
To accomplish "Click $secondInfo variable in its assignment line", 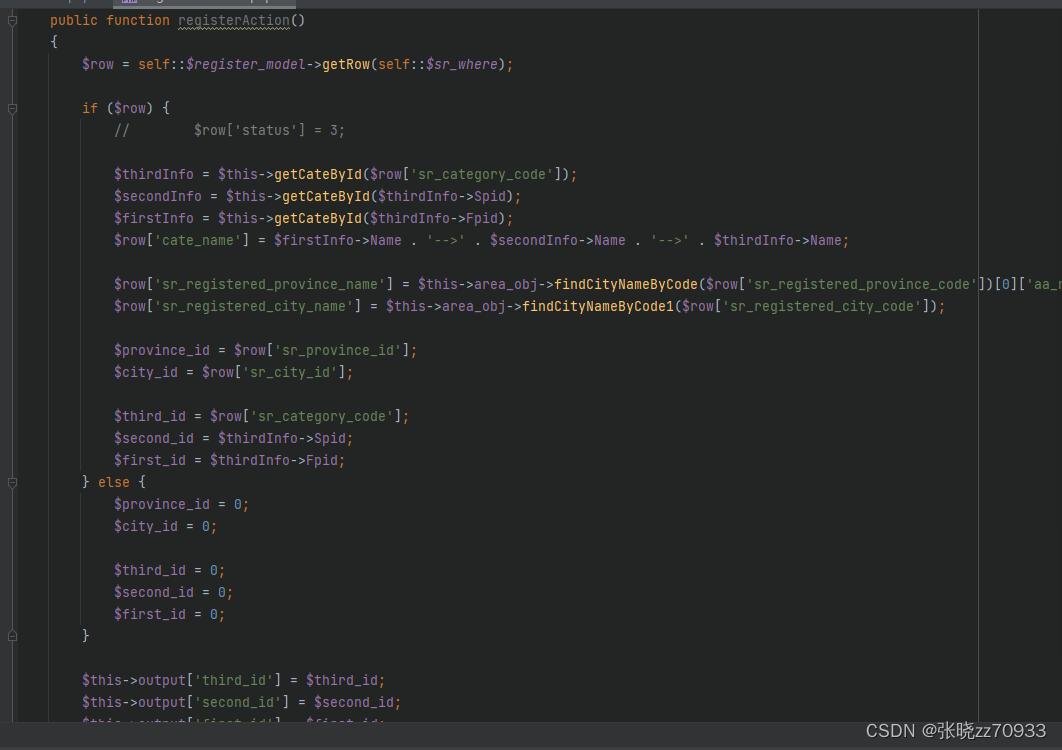I will coord(158,196).
